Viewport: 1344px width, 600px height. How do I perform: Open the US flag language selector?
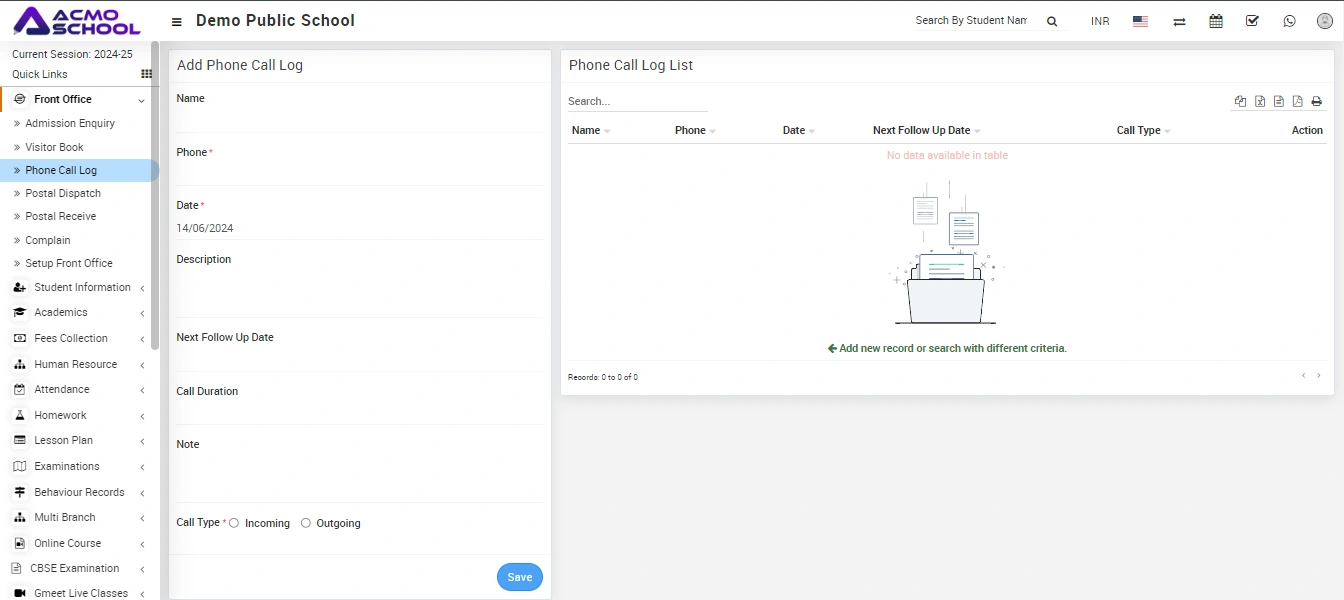point(1140,21)
